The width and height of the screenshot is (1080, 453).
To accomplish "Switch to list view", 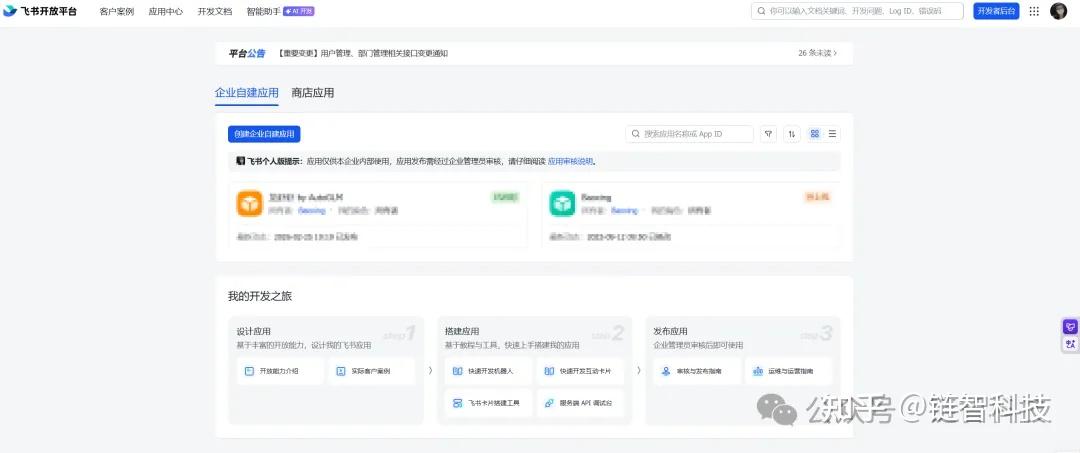I will point(832,134).
